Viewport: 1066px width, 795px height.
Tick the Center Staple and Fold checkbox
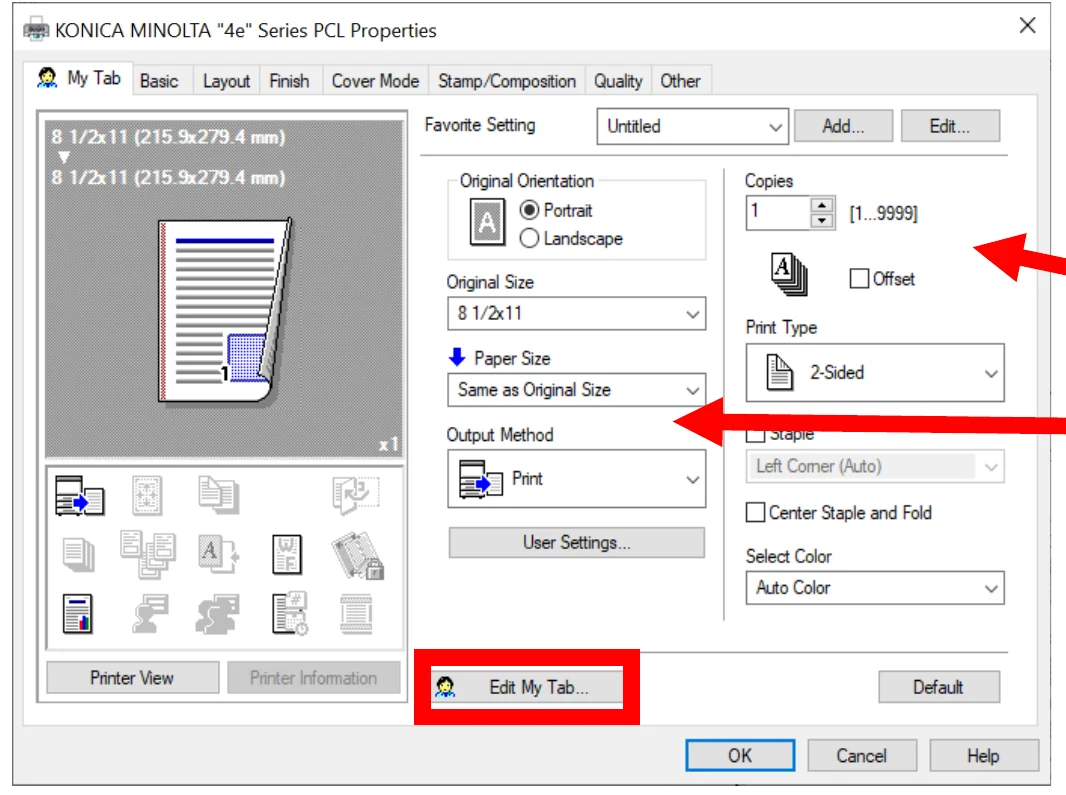click(x=755, y=512)
